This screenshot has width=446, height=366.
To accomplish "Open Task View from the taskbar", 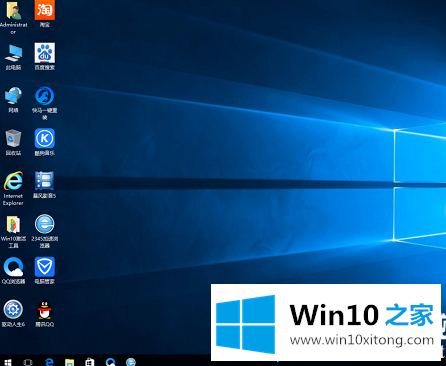I will (x=28, y=362).
